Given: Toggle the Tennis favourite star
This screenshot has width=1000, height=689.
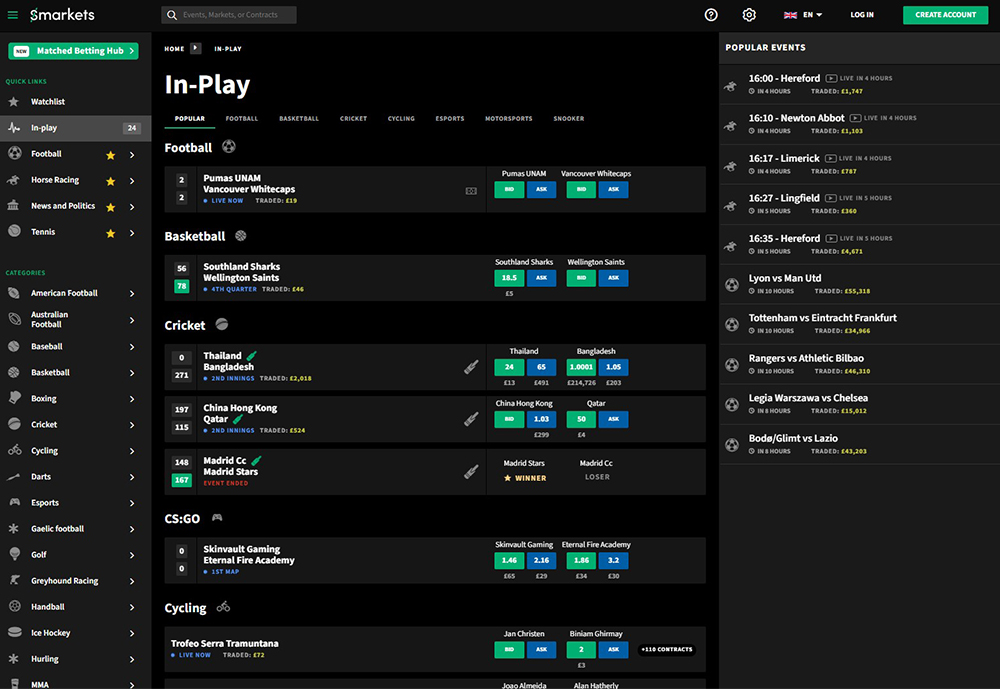Looking at the screenshot, I should tap(110, 233).
